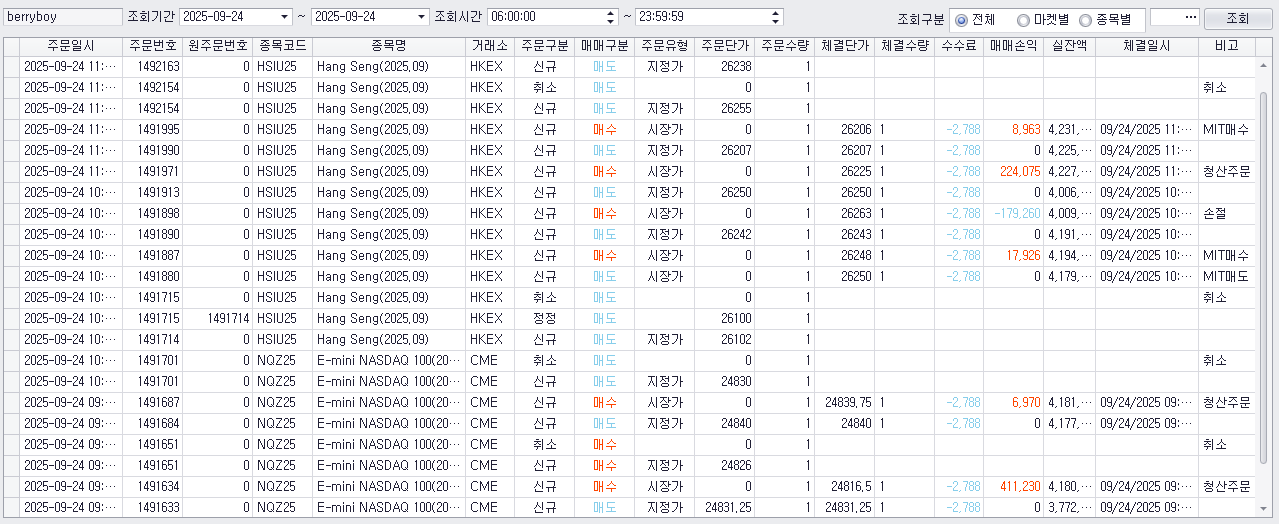Click the 실잔액 column header
Viewport: 1279px width, 524px height.
[1069, 46]
